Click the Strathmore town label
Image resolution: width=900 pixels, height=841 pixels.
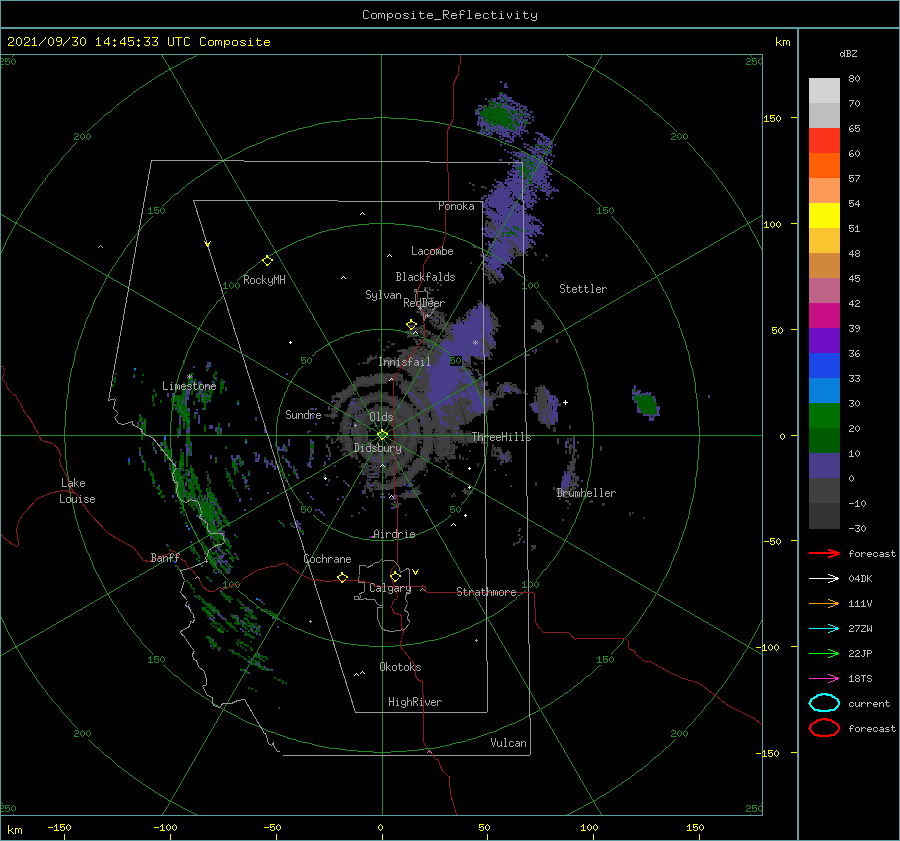pos(486,592)
